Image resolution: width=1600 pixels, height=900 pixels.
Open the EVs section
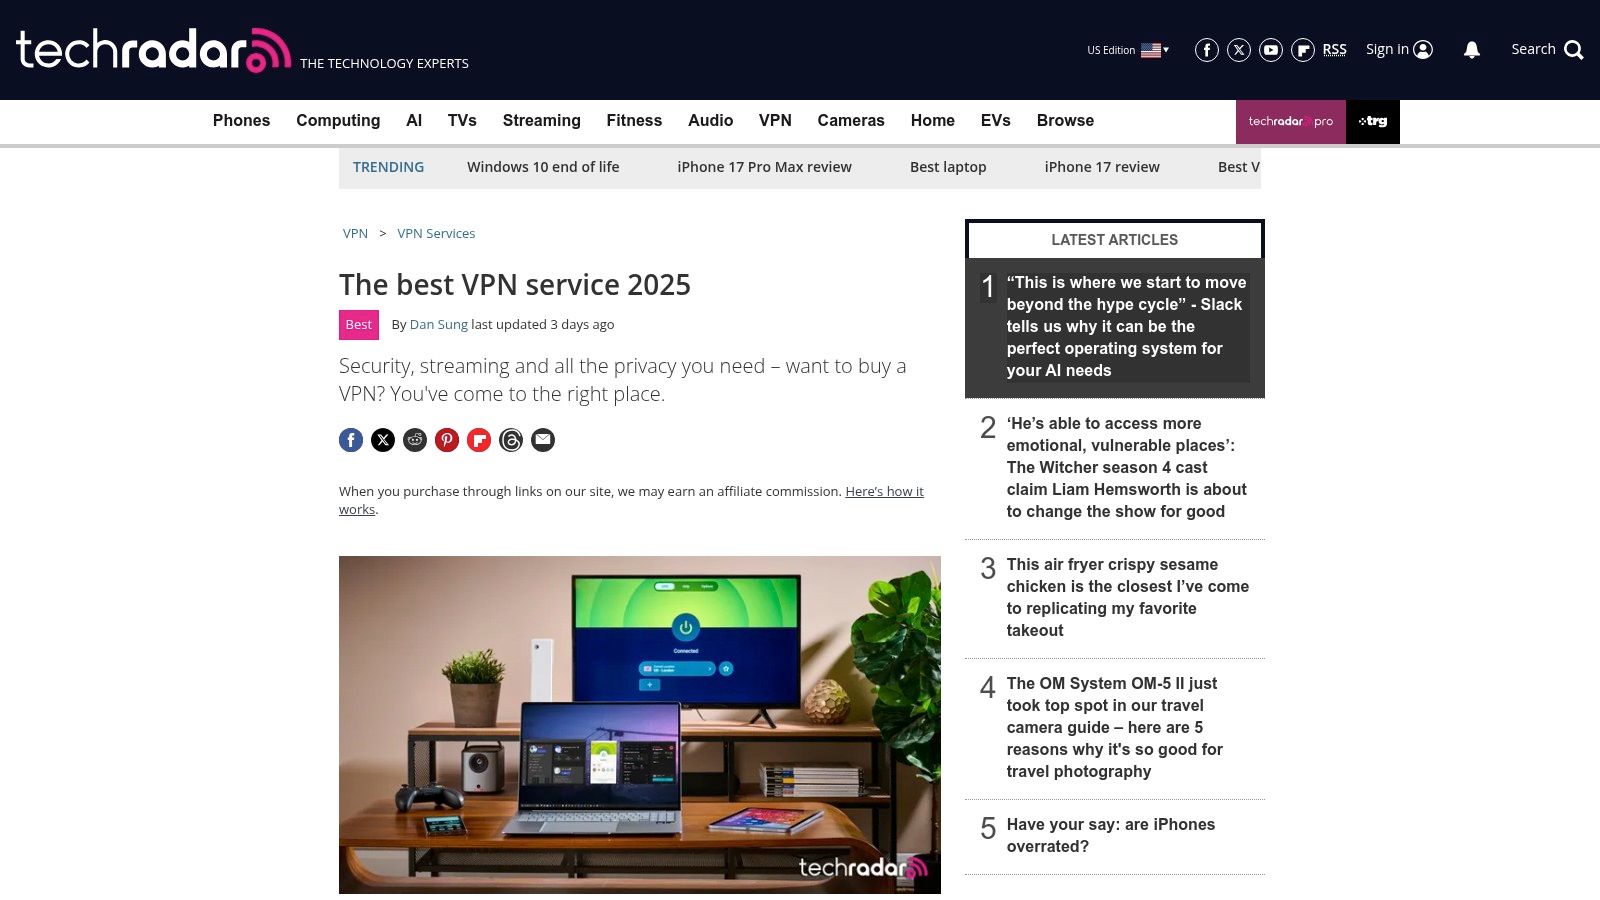(x=996, y=121)
